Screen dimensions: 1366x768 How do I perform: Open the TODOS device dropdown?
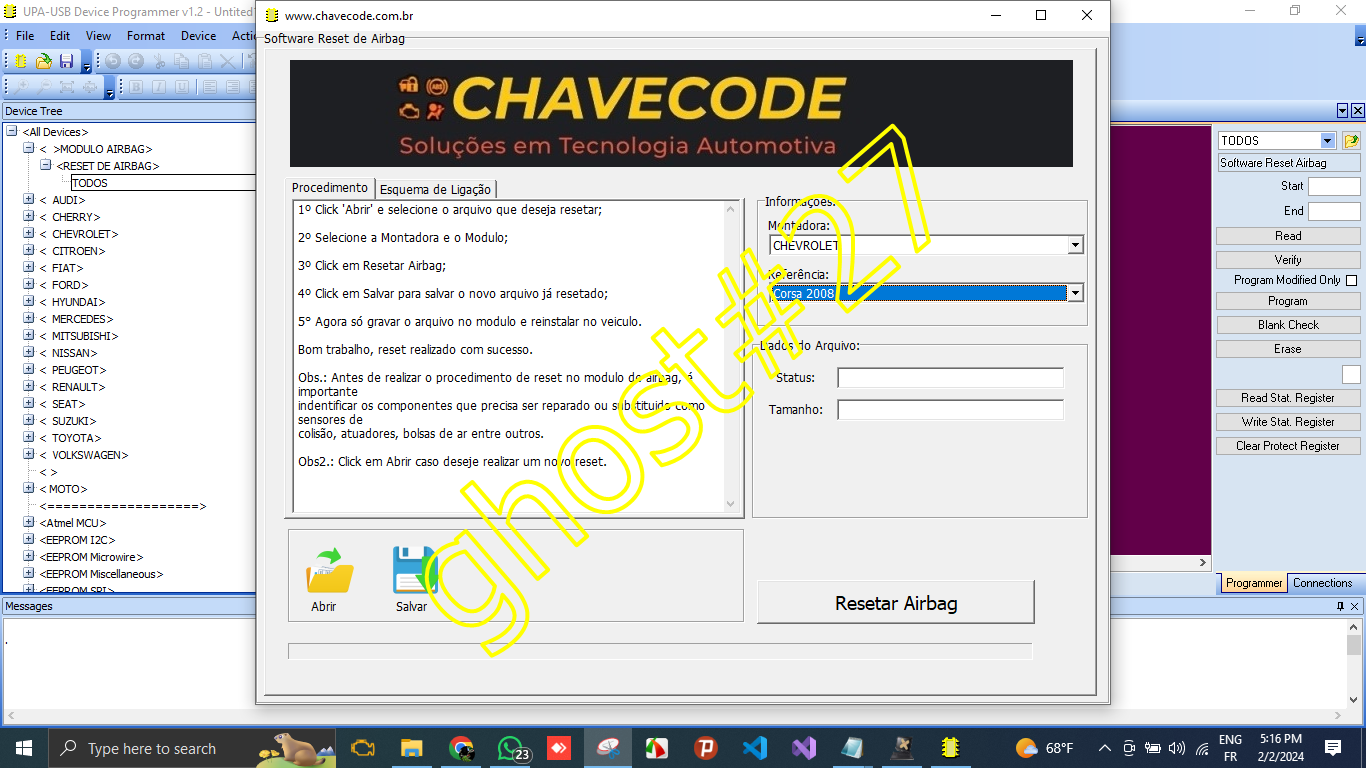[1327, 141]
